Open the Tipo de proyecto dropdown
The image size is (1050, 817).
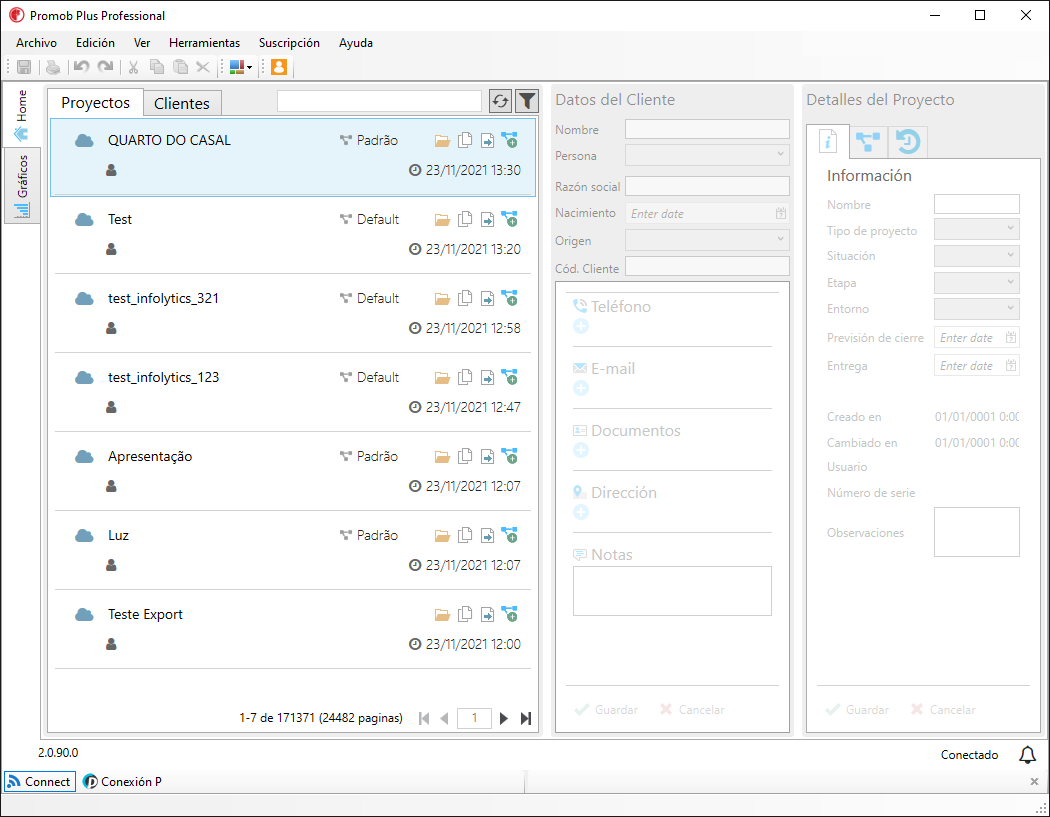pyautogui.click(x=976, y=230)
